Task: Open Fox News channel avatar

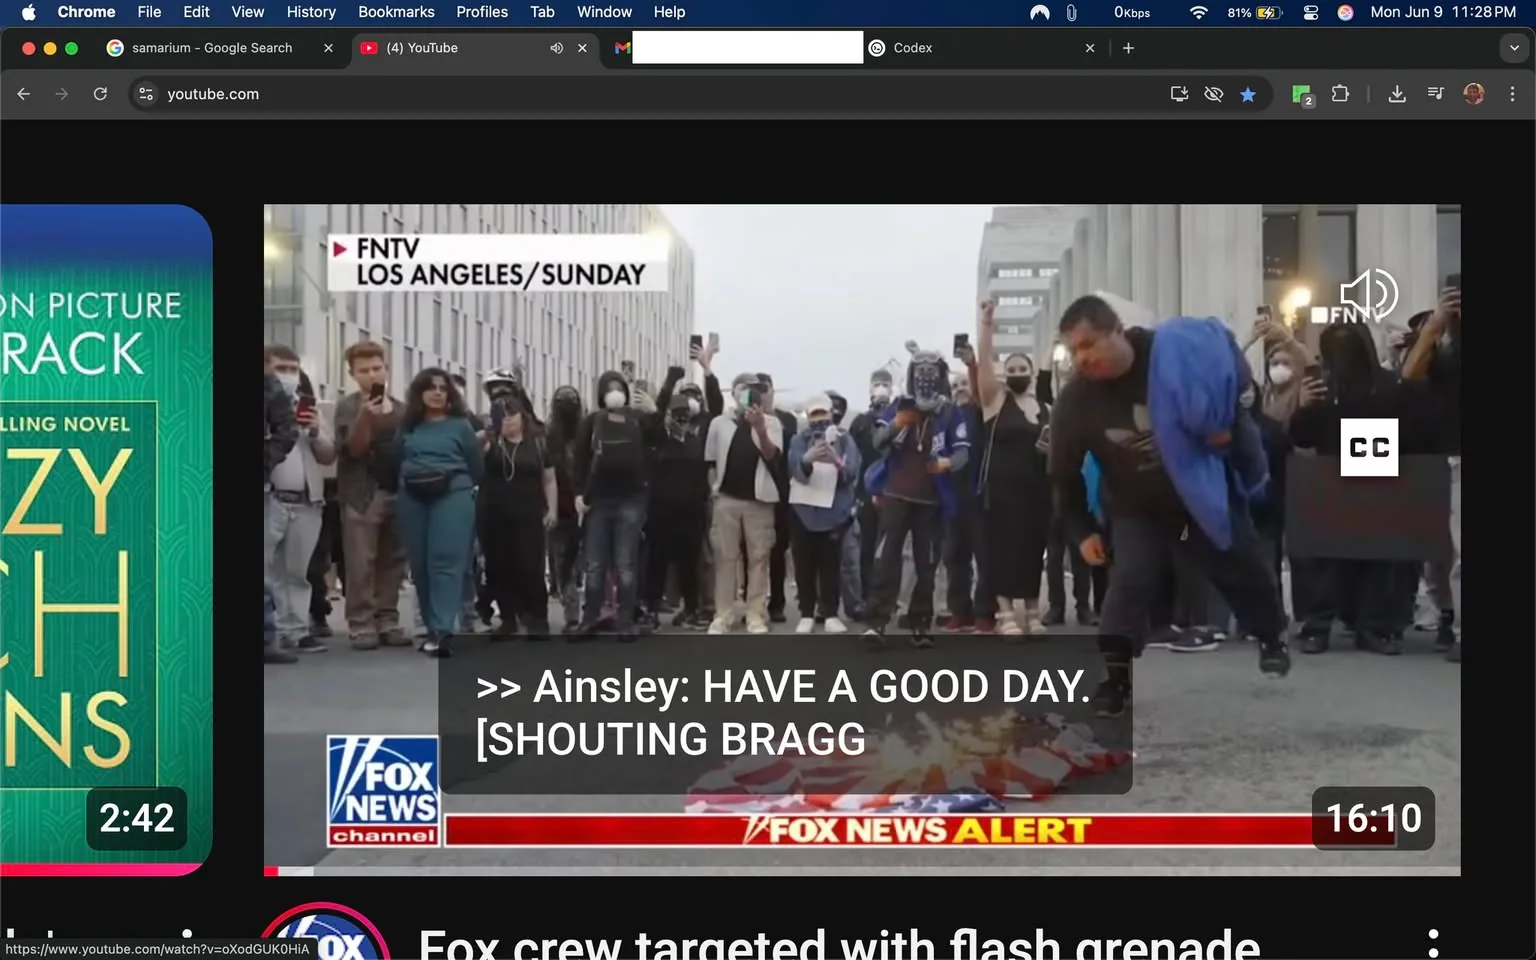Action: [x=323, y=931]
